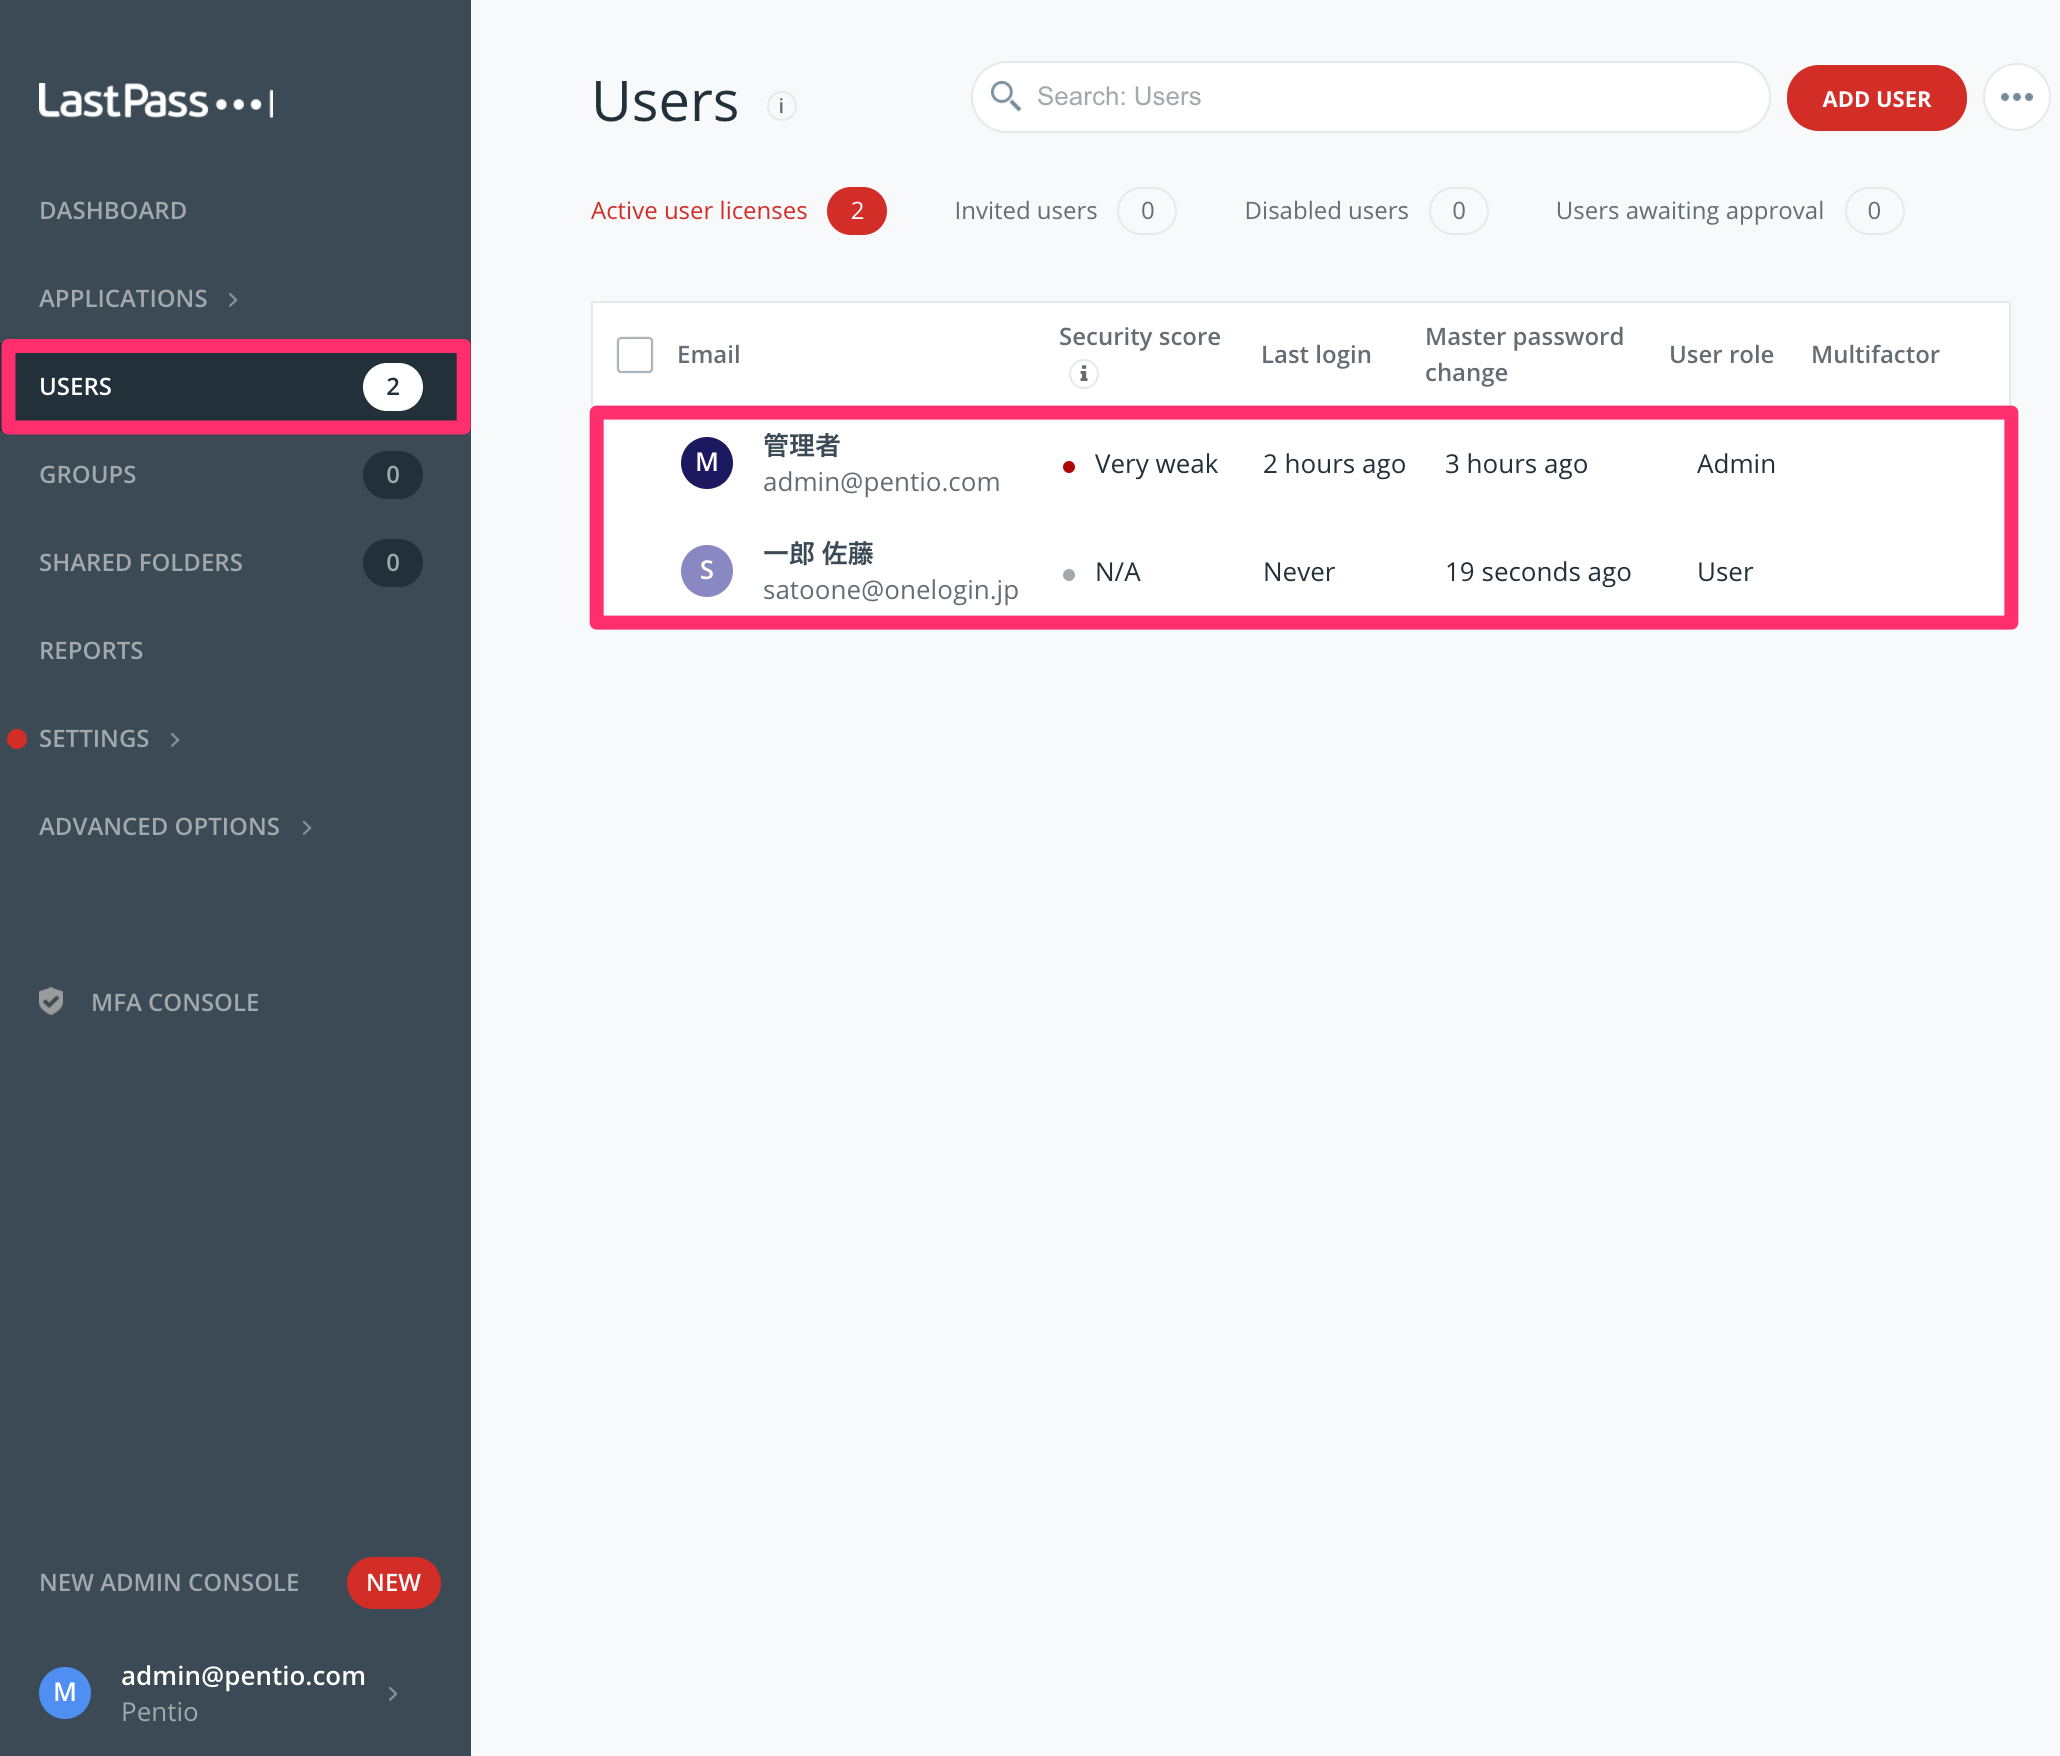
Task: Click the Invited users count 0
Action: coord(1147,211)
